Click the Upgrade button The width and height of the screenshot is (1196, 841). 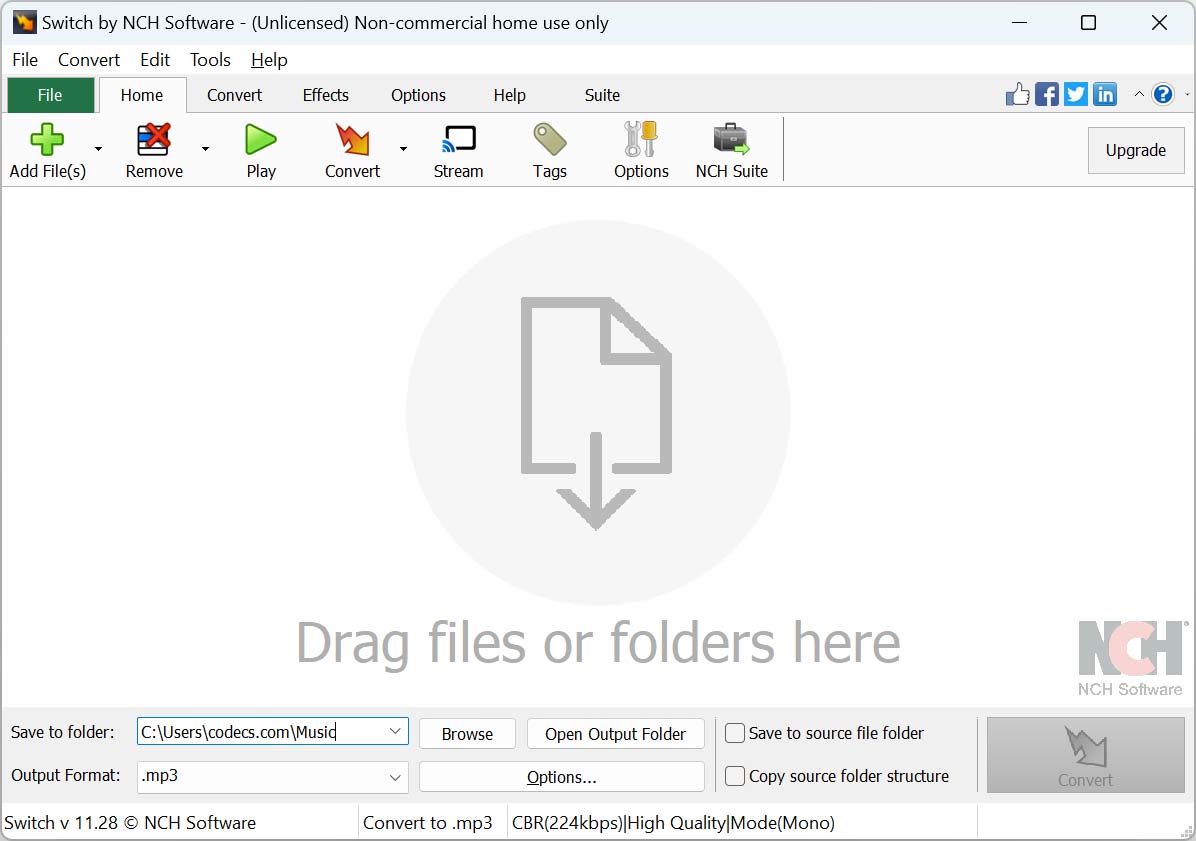[x=1136, y=150]
